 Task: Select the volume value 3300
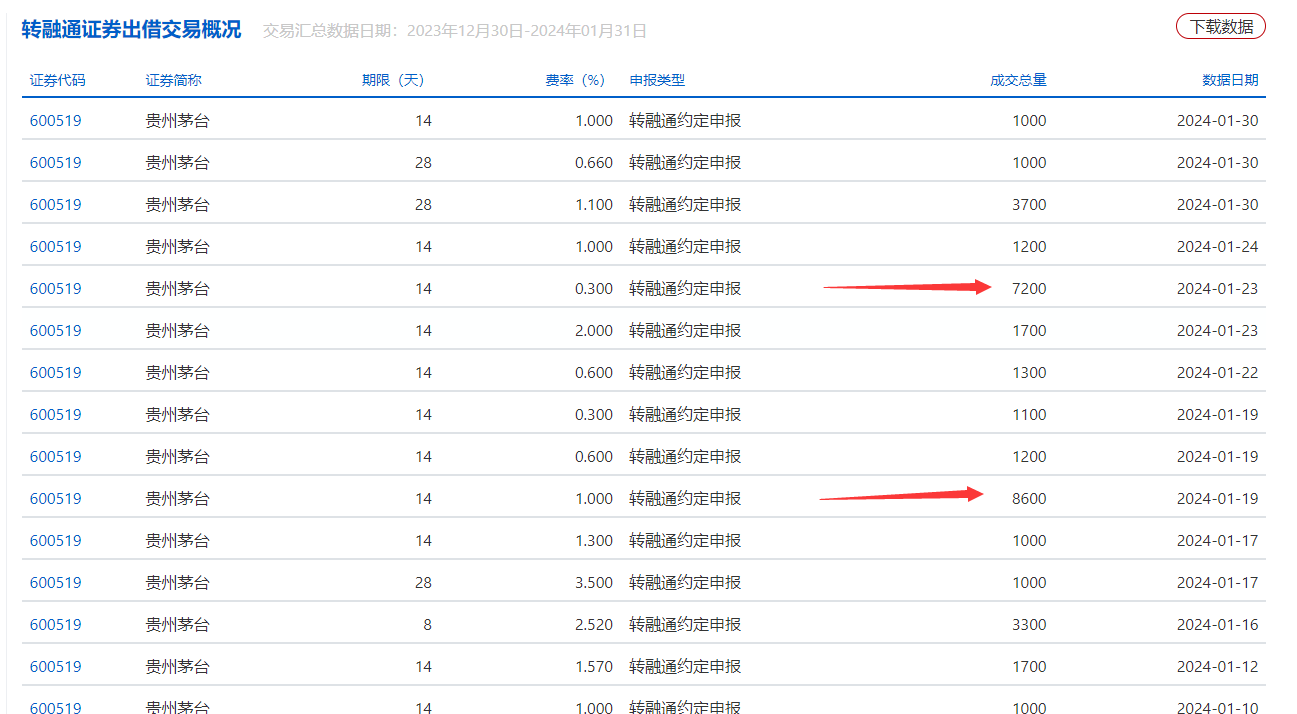(x=1029, y=625)
